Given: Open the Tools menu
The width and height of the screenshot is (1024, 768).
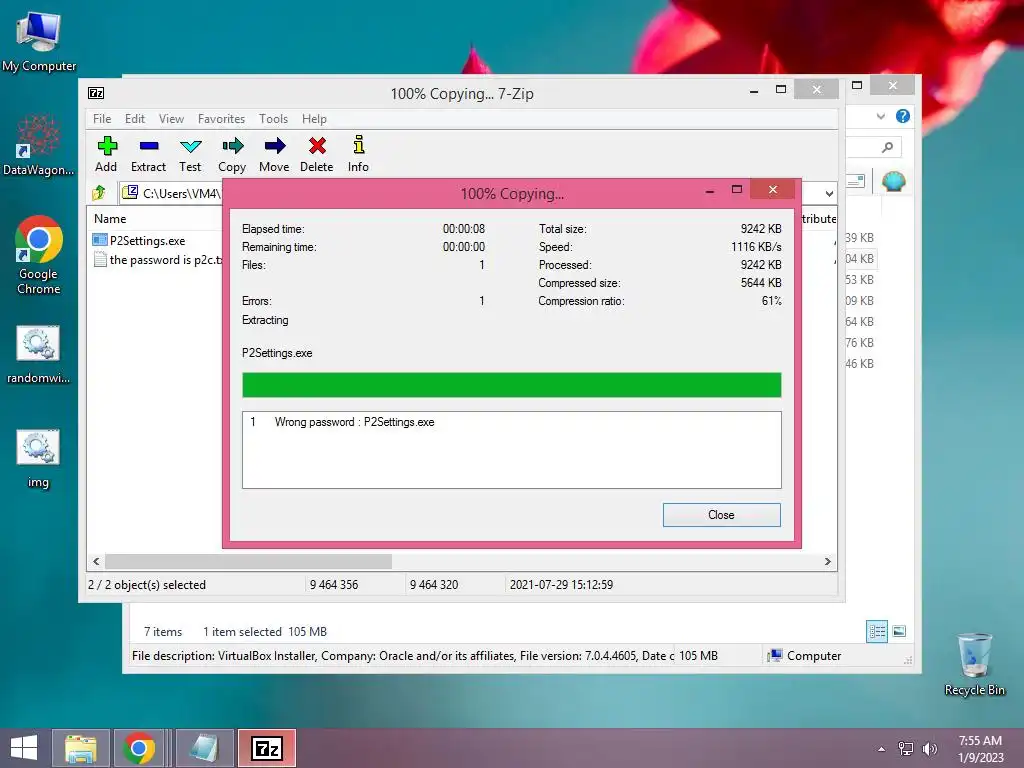Looking at the screenshot, I should point(273,119).
